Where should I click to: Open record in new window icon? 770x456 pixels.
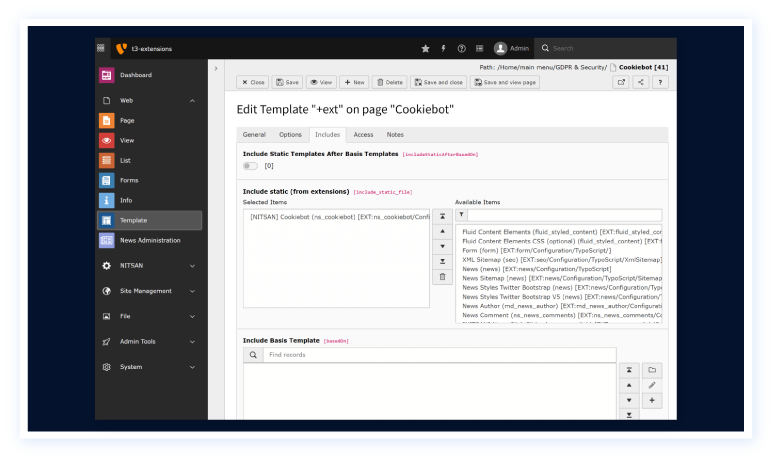621,82
